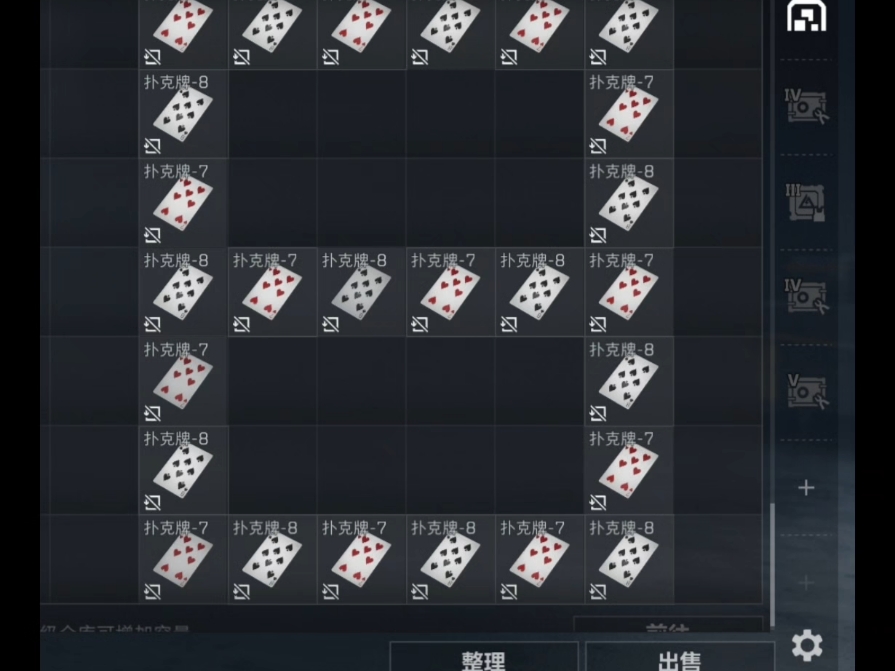Click the warehouse grid vertical scrollbar

click(772, 565)
